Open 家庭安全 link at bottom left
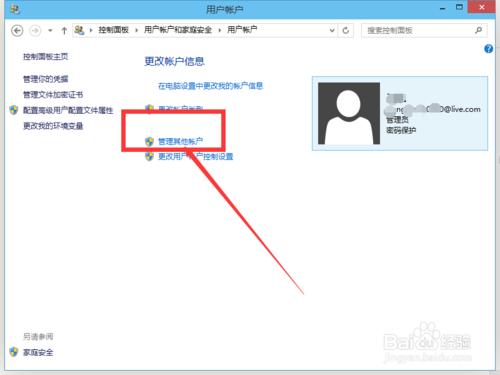 (38, 352)
